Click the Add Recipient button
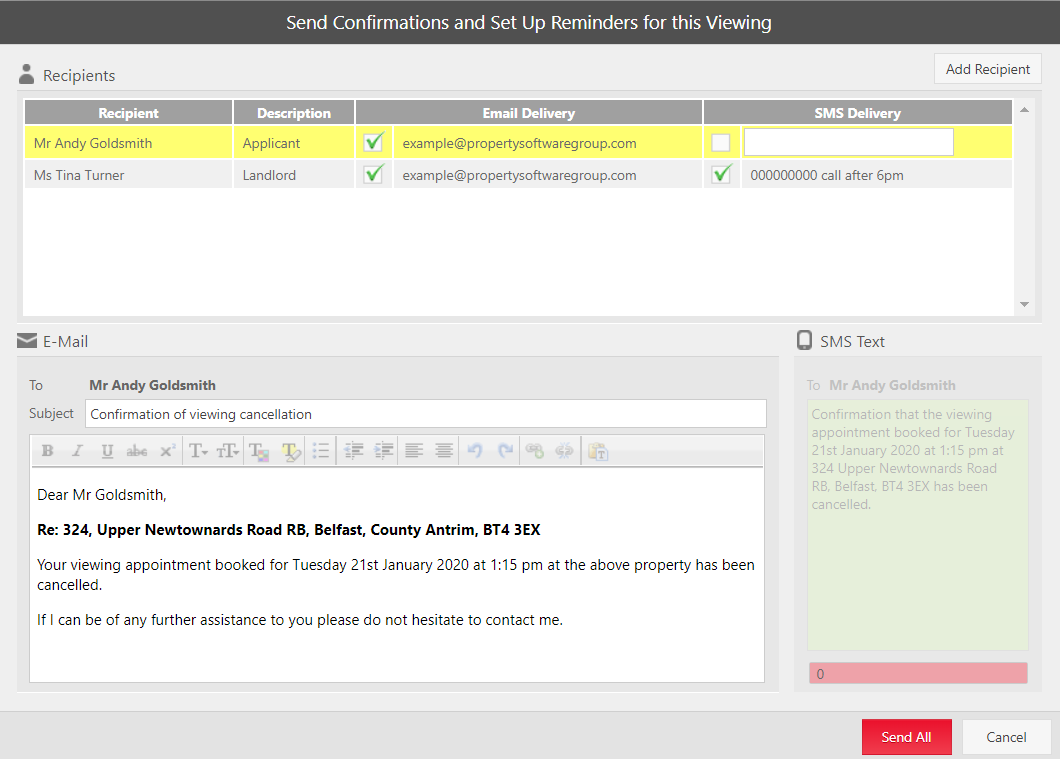1060x759 pixels. (987, 69)
